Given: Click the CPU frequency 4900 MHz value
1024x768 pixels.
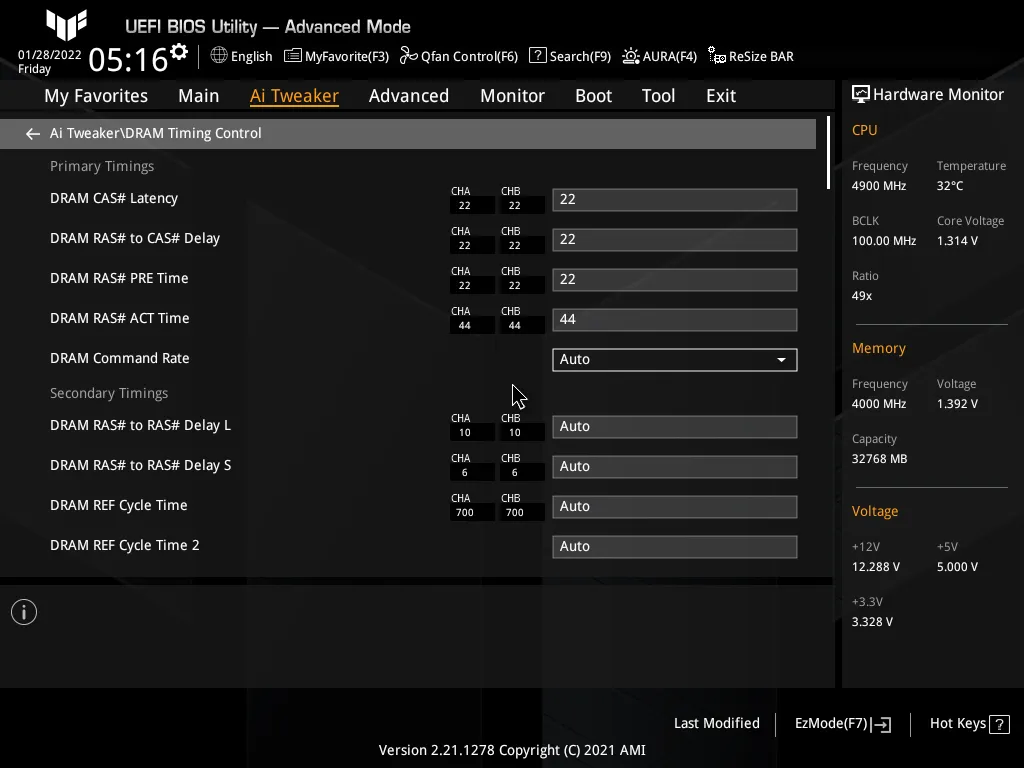Looking at the screenshot, I should click(878, 186).
